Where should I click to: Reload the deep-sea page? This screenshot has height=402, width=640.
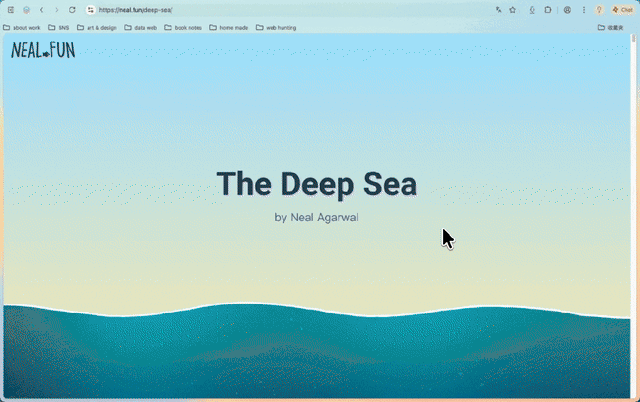(x=72, y=10)
